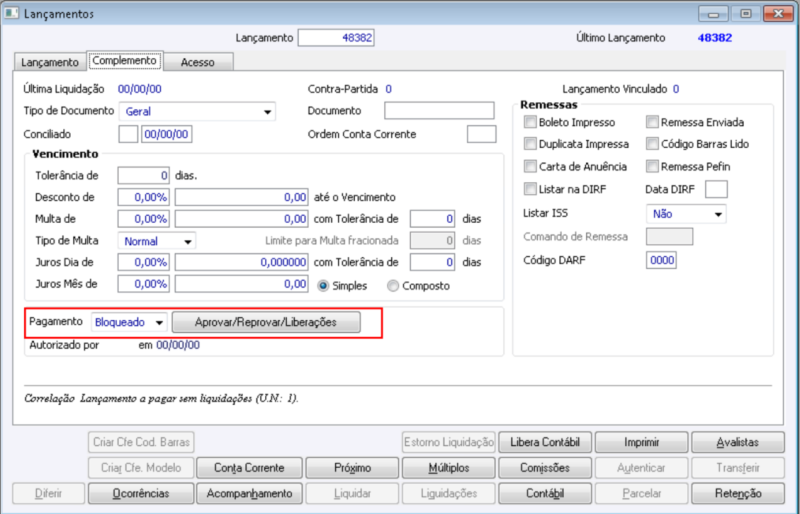
Task: Click the Lançamentos window title icon
Action: pos(11,13)
